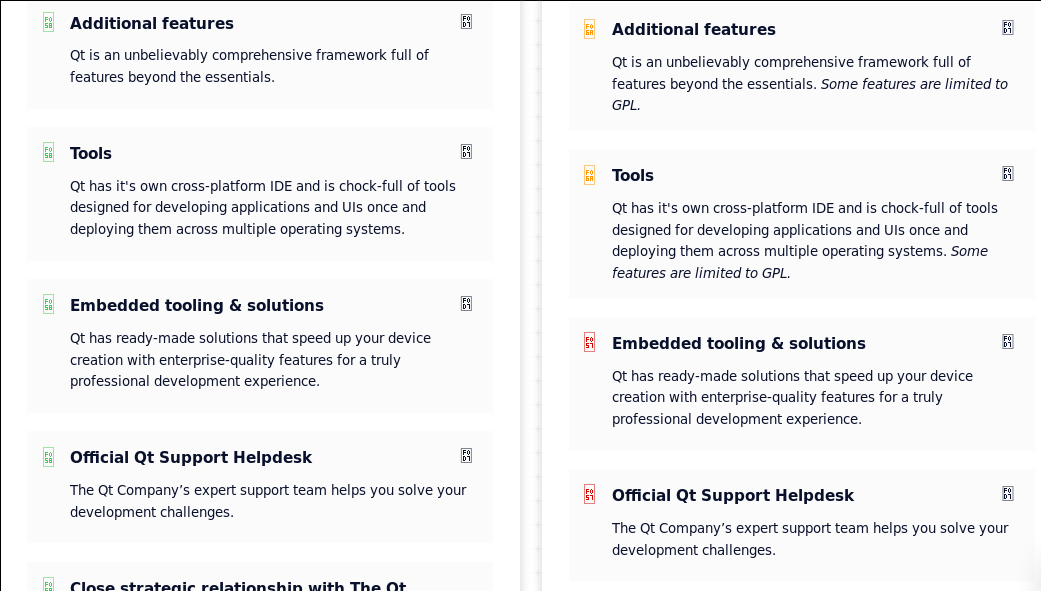Expand right Embedded tooling & solutions card toggle
Image resolution: width=1041 pixels, height=591 pixels.
[x=1008, y=342]
